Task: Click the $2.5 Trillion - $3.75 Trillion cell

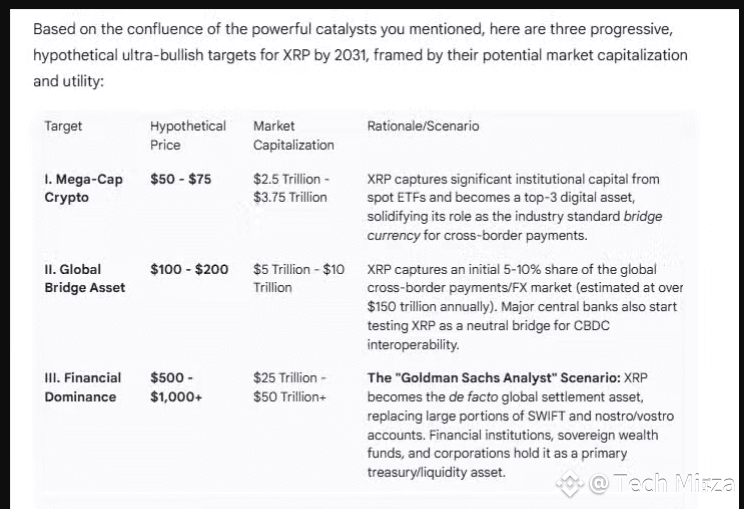Action: [x=291, y=188]
